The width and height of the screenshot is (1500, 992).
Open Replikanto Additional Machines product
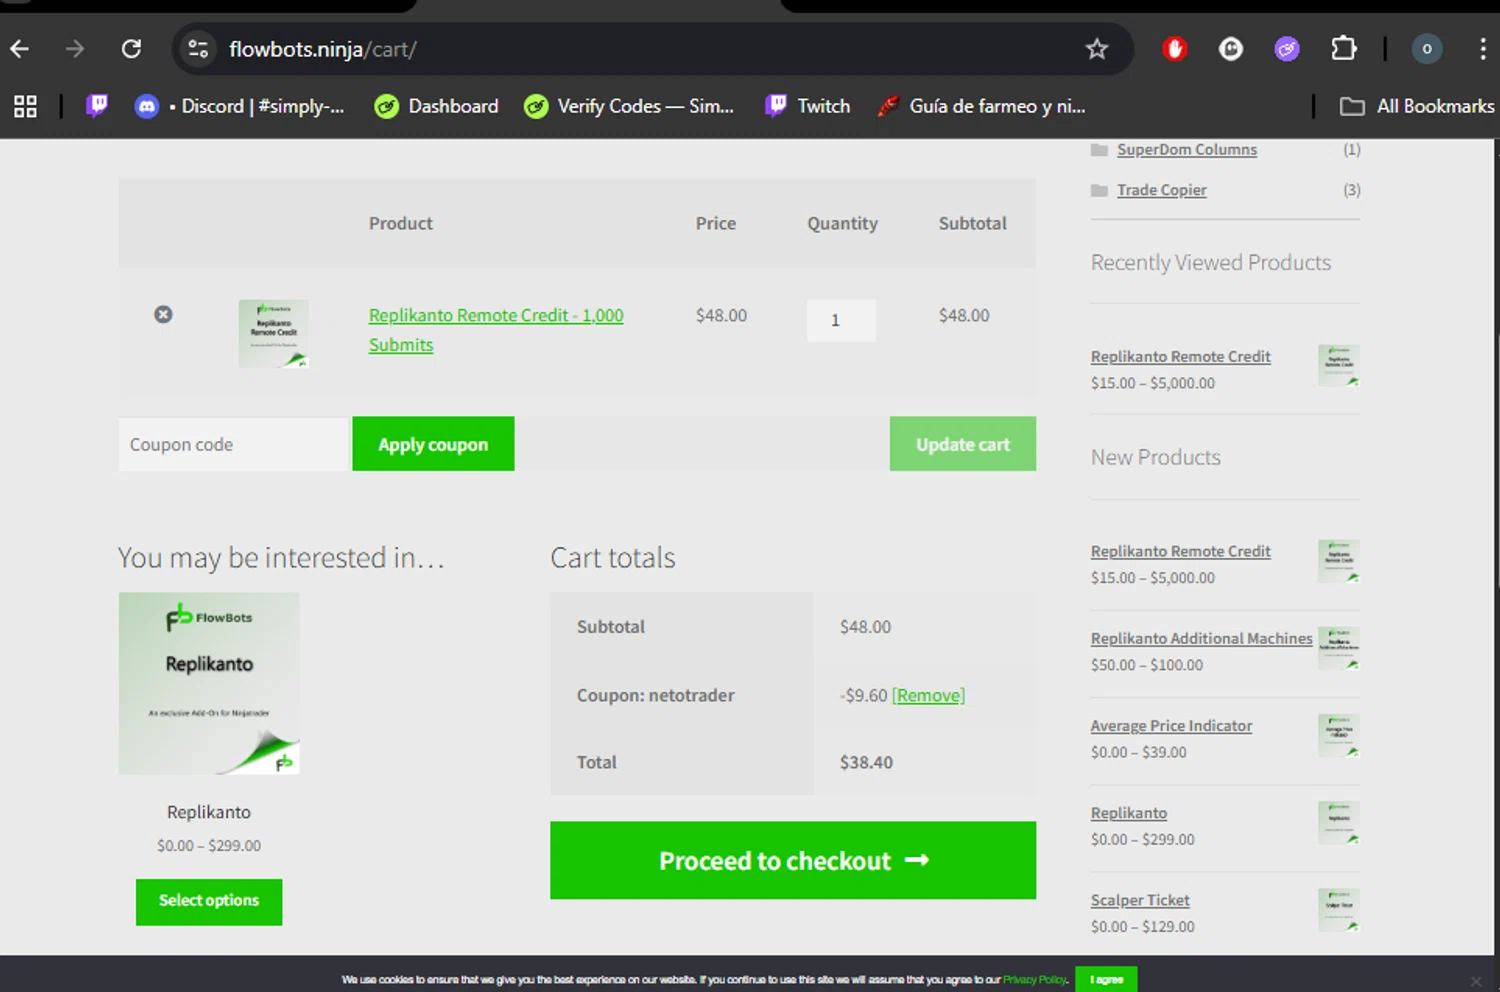(x=1202, y=638)
